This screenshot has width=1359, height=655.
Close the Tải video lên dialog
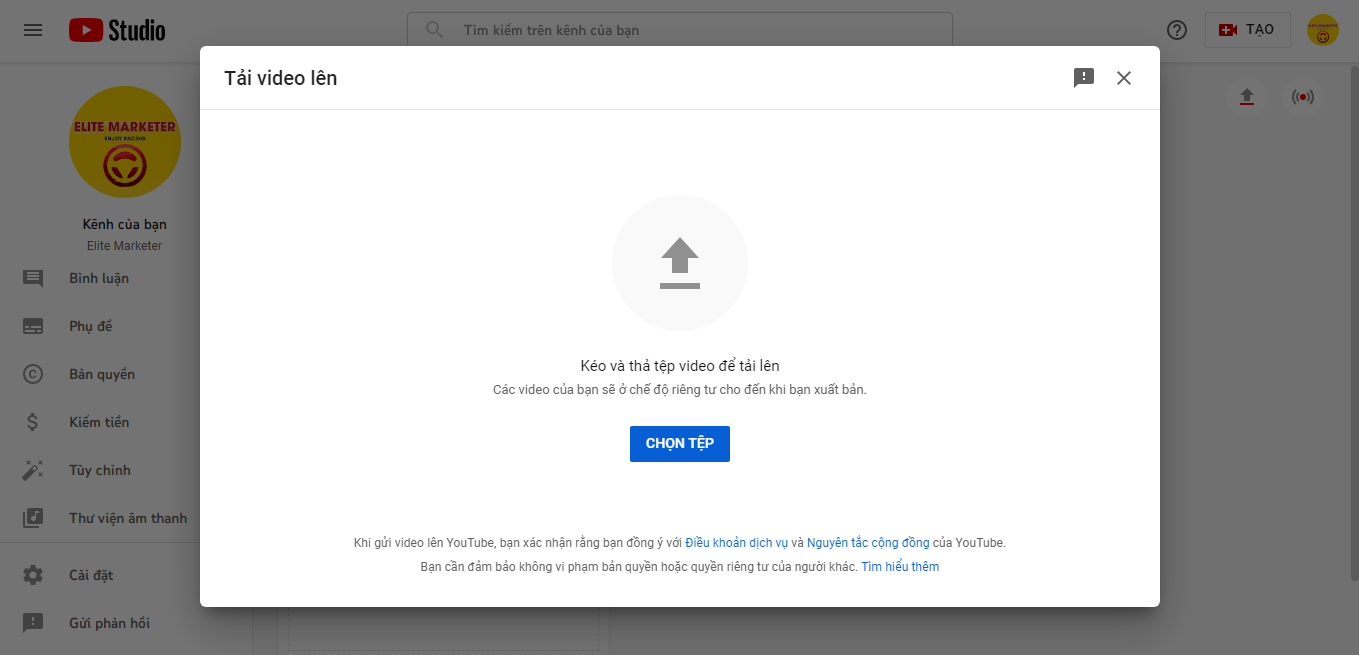(x=1124, y=78)
